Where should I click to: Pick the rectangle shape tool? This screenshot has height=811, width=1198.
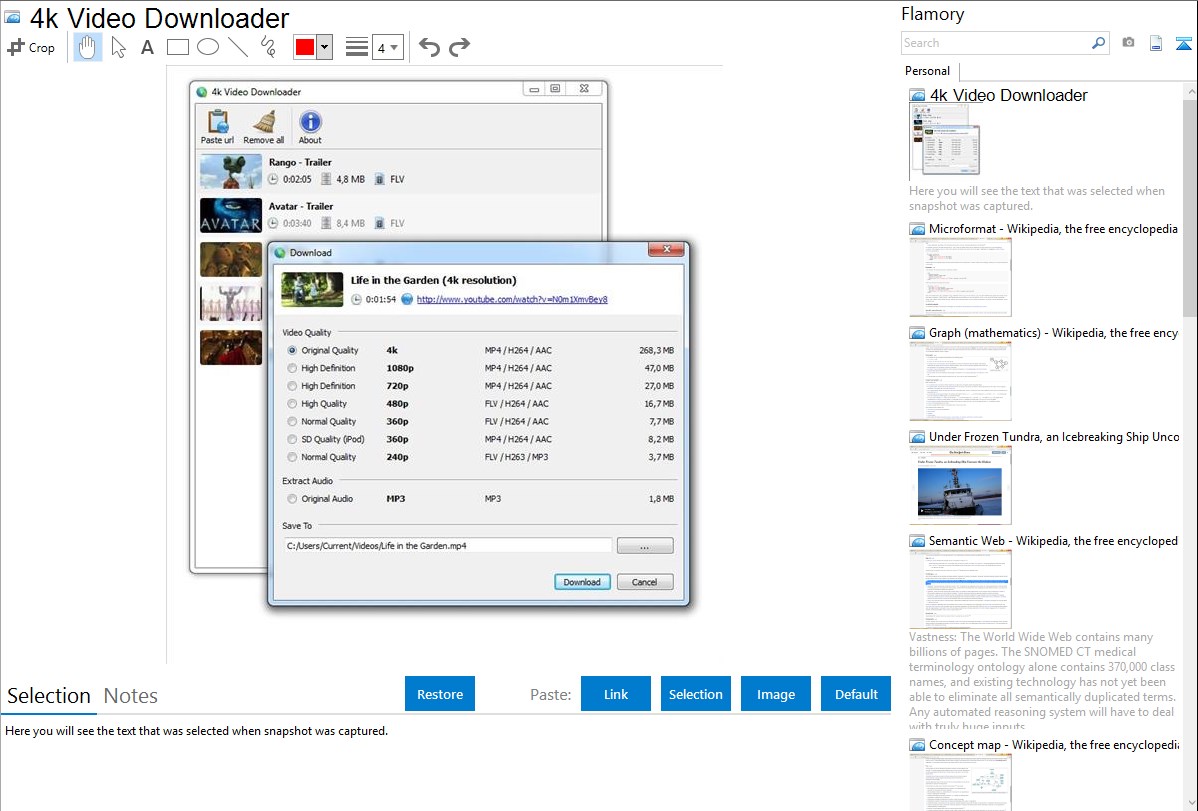point(177,47)
